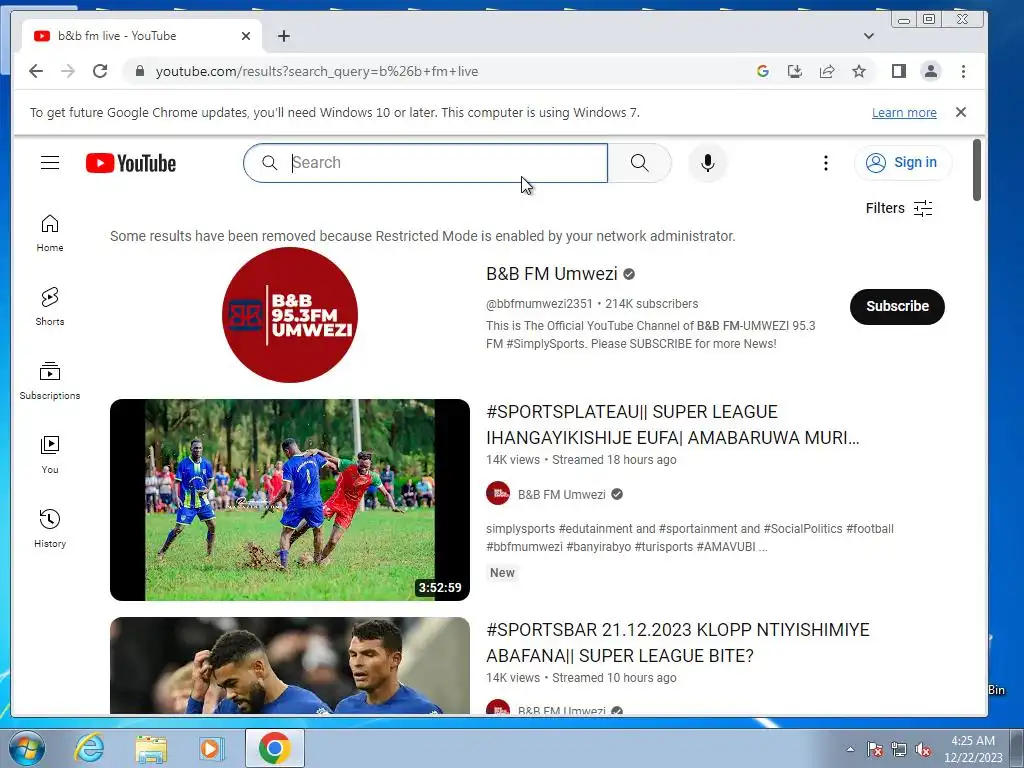Viewport: 1024px width, 768px height.
Task: Open the Learn more link about updates
Action: (x=904, y=112)
